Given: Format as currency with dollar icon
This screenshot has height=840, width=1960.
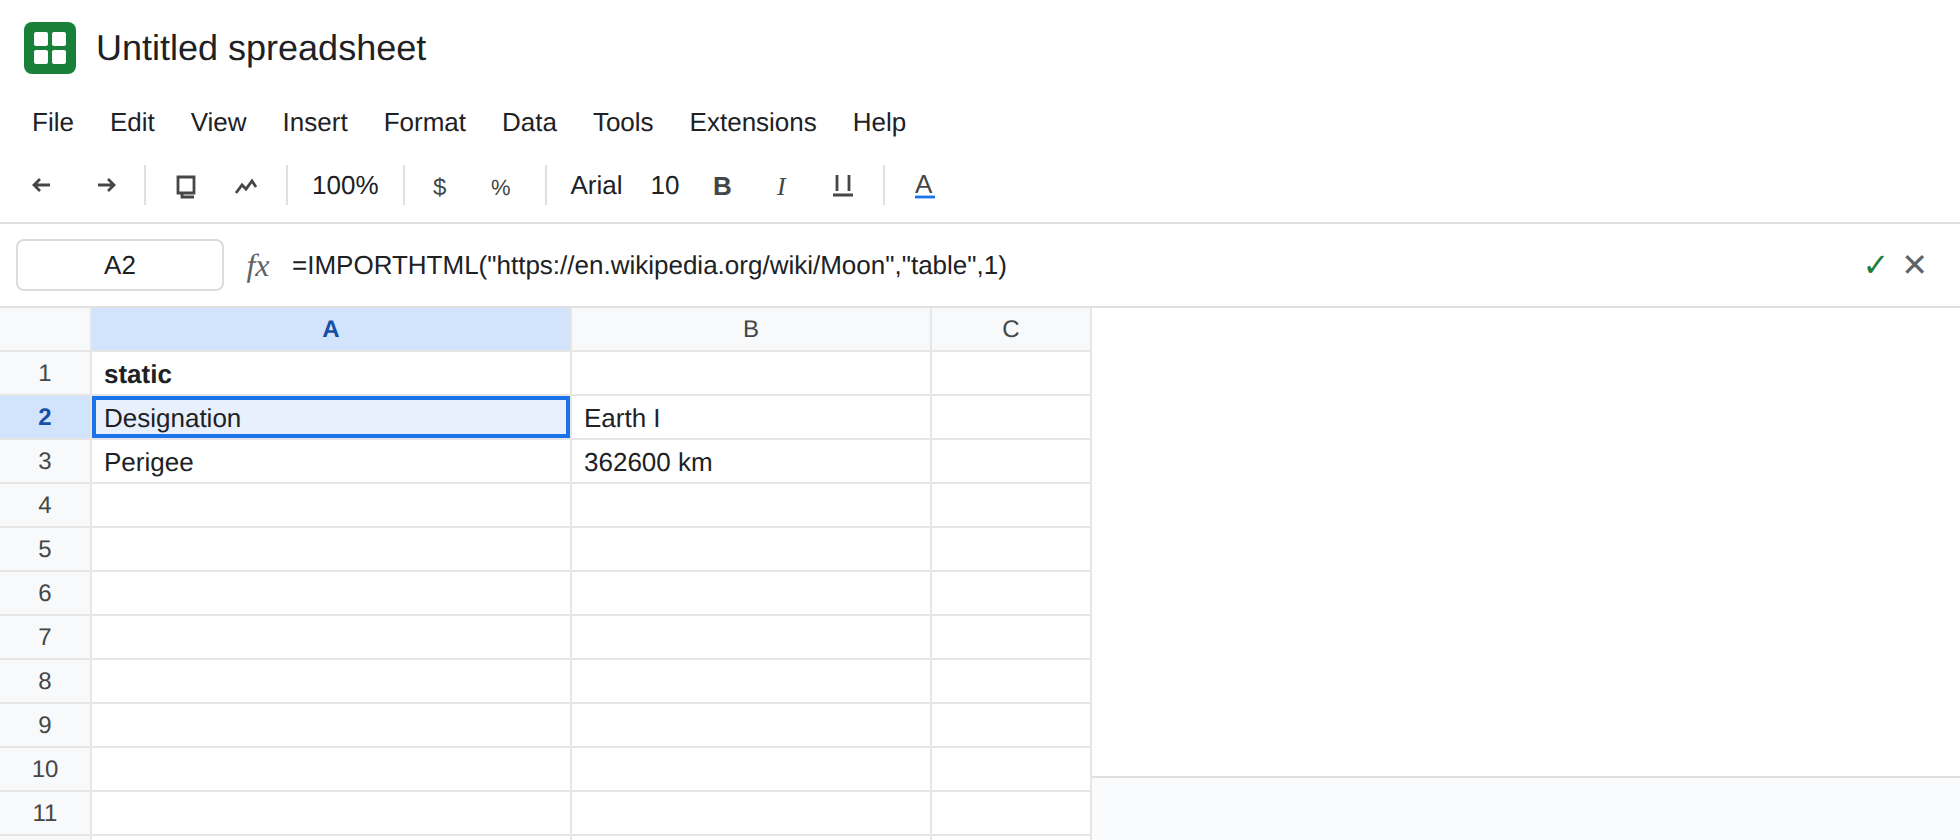Looking at the screenshot, I should 439,187.
